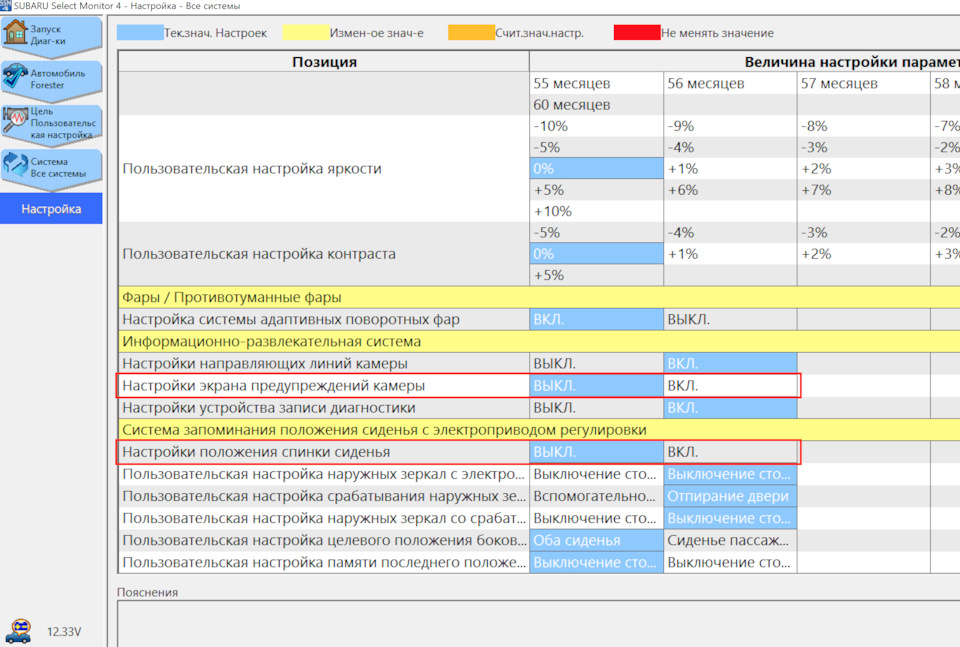
Task: Click the Система Все системы icon
Action: click(15, 166)
